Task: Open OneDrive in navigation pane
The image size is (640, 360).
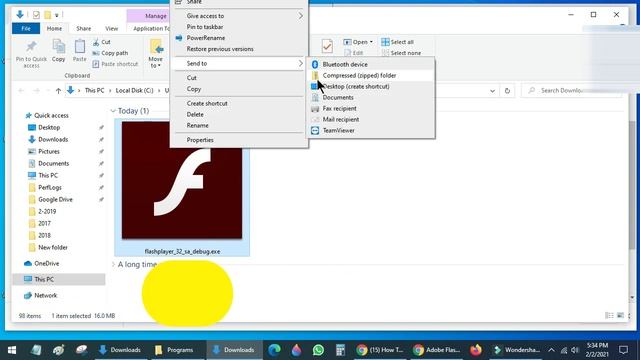Action: 46,264
